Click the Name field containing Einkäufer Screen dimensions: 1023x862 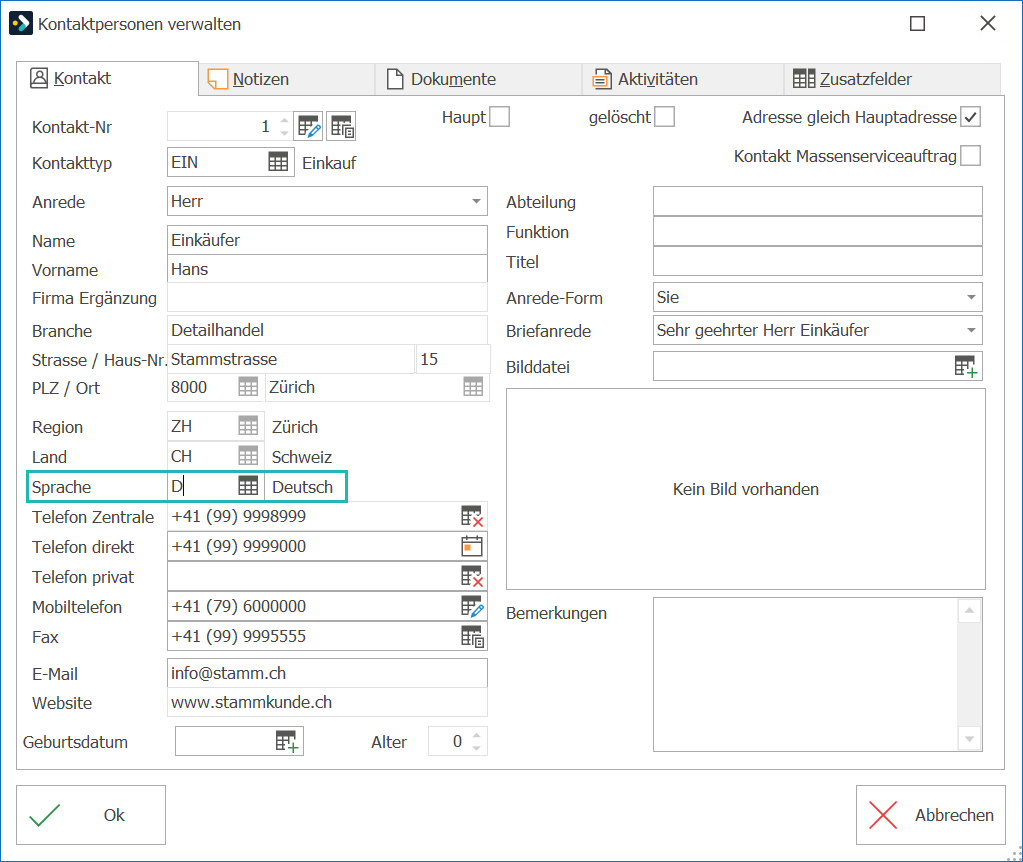327,240
